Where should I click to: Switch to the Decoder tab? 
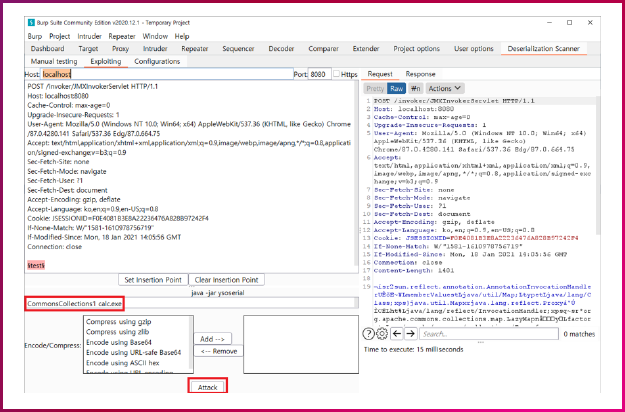(281, 49)
